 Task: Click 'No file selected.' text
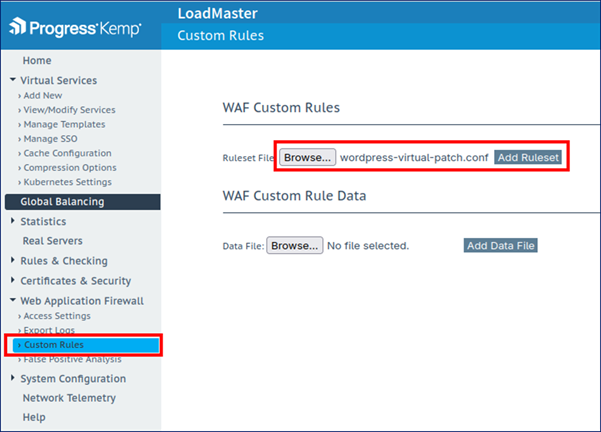click(368, 246)
